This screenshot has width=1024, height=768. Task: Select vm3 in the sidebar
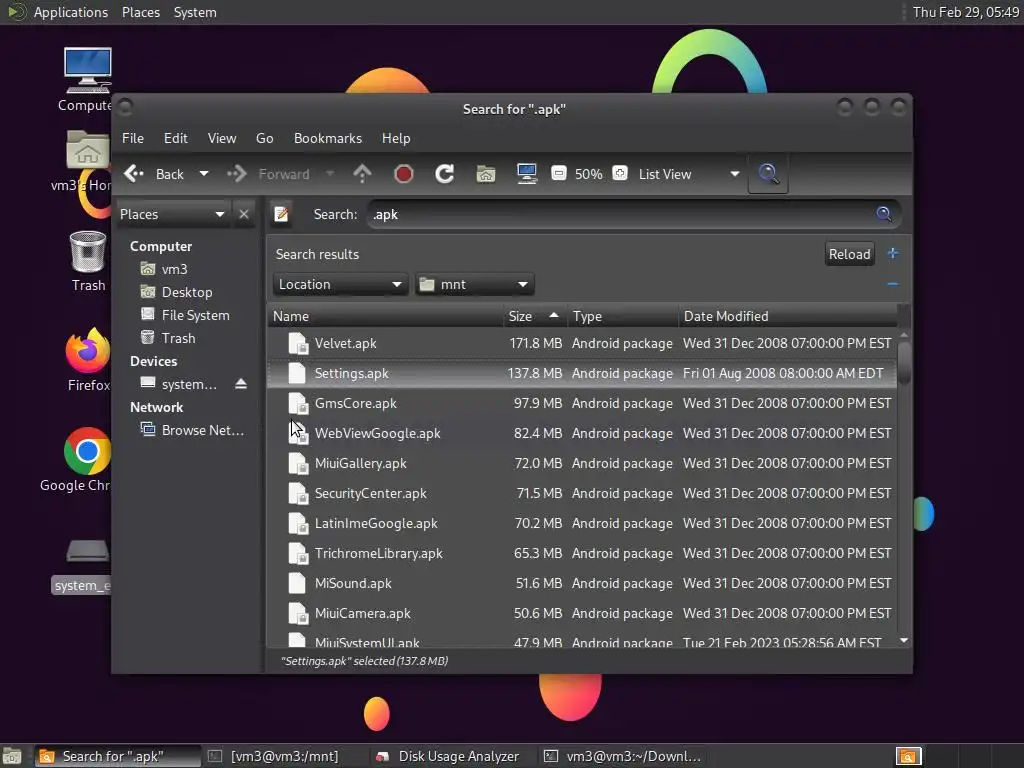point(174,269)
